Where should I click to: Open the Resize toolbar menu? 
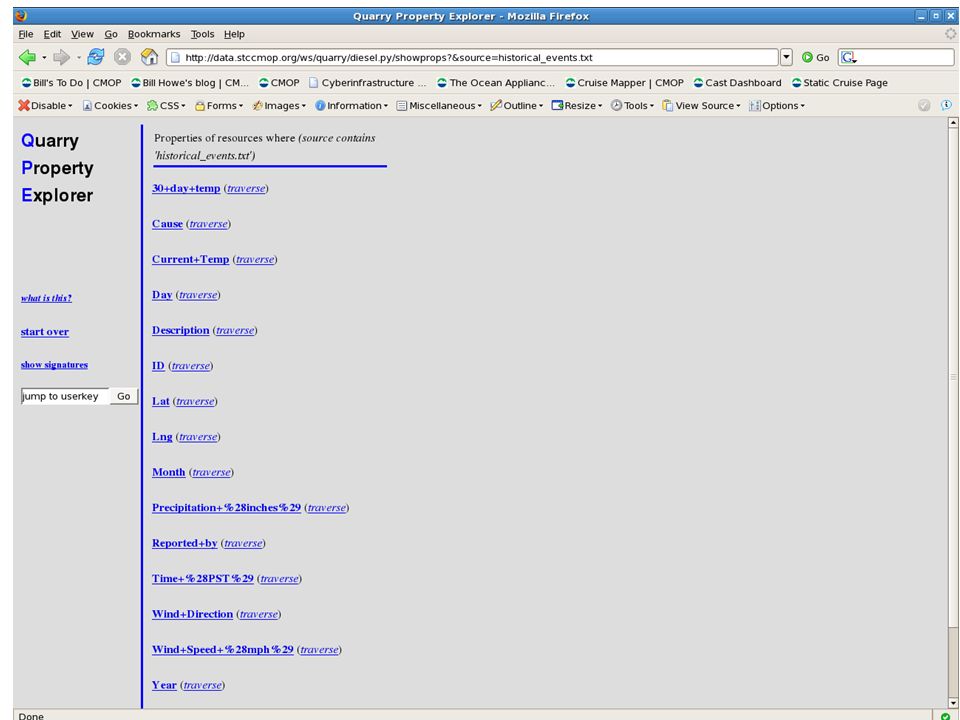point(577,106)
